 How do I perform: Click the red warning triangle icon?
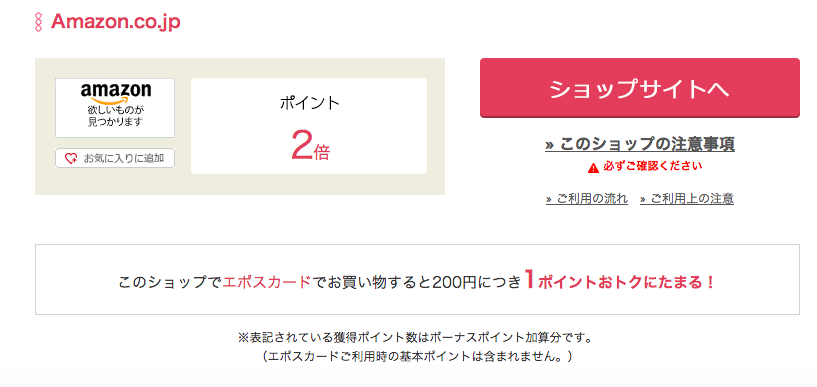(593, 168)
